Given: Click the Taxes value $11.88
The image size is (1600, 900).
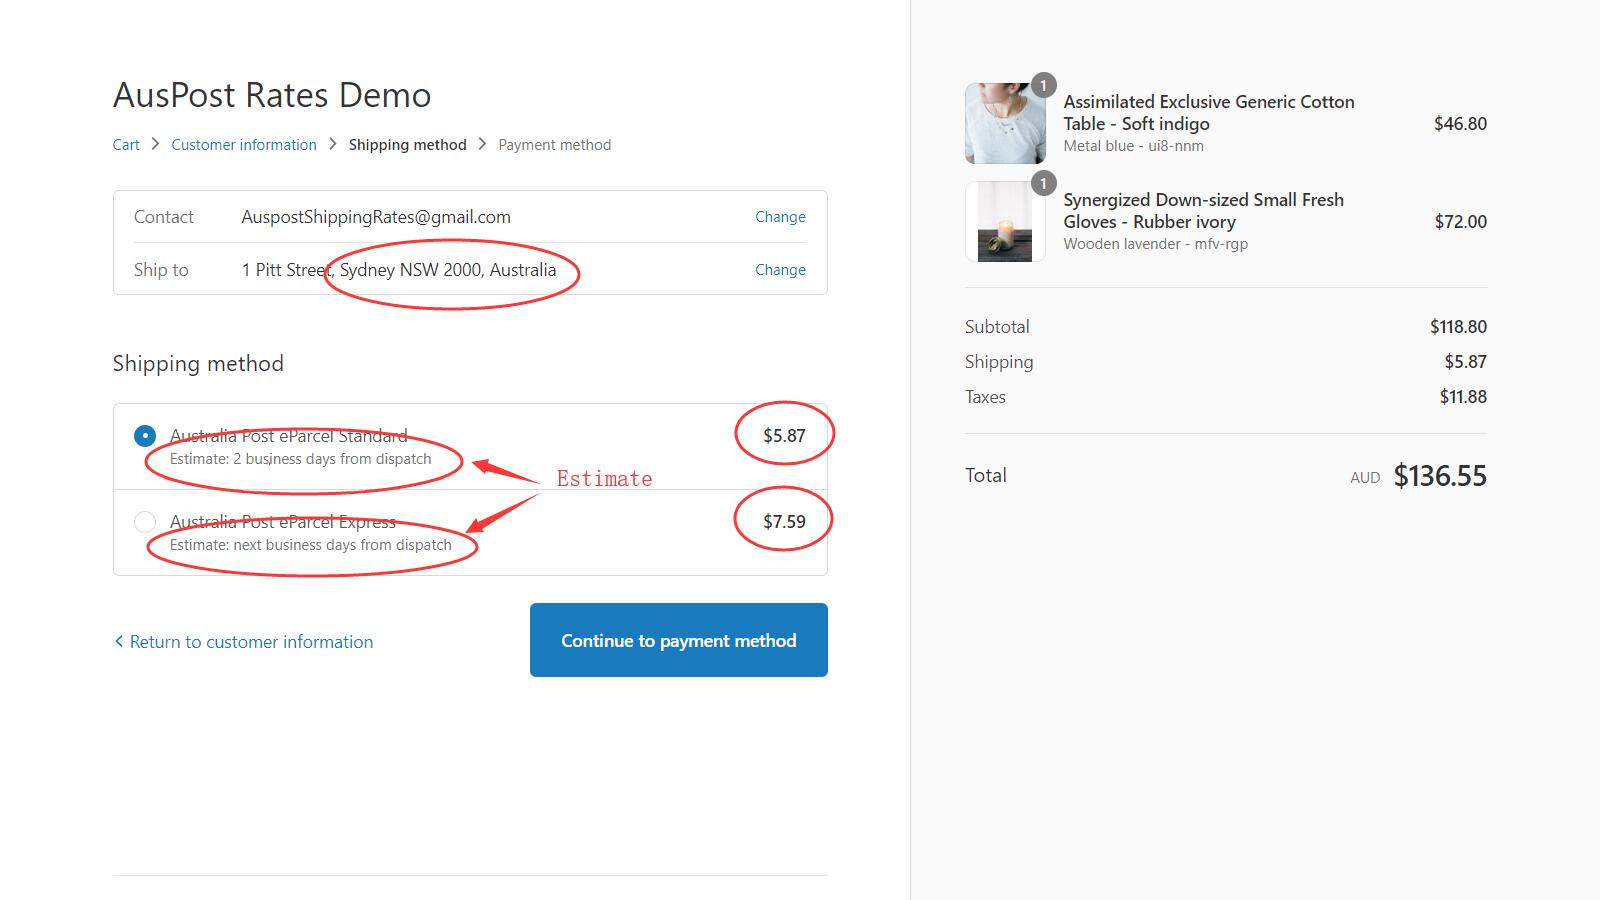Looking at the screenshot, I should point(1463,397).
